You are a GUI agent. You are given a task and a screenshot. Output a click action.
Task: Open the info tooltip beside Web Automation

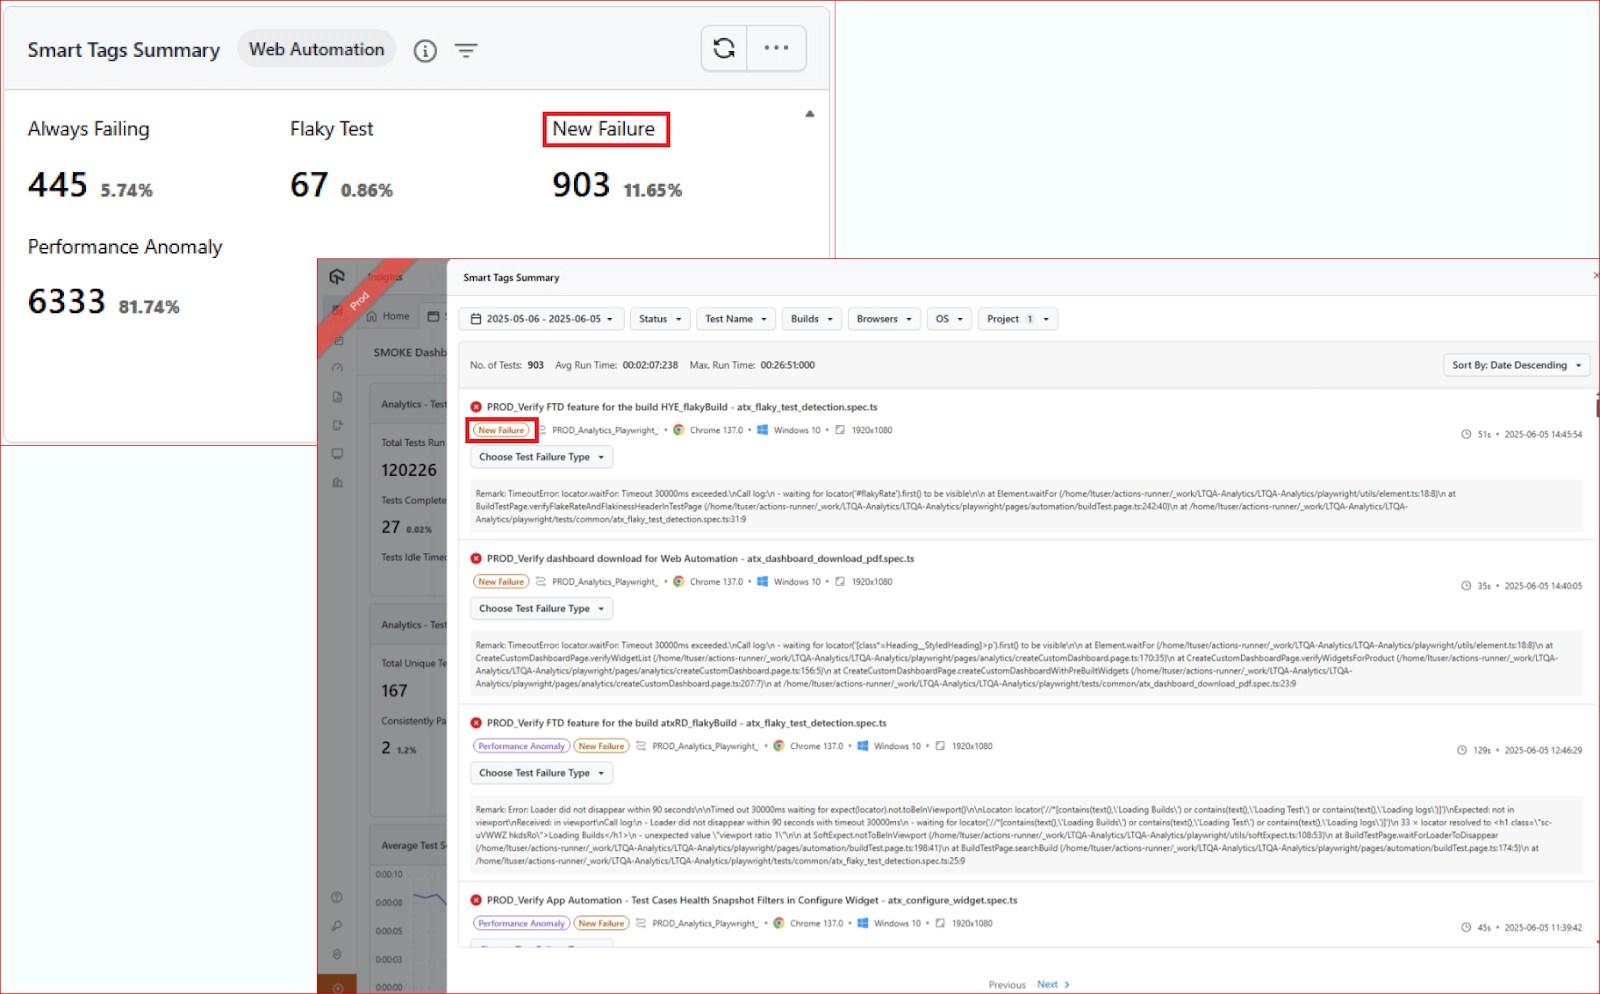click(x=424, y=50)
